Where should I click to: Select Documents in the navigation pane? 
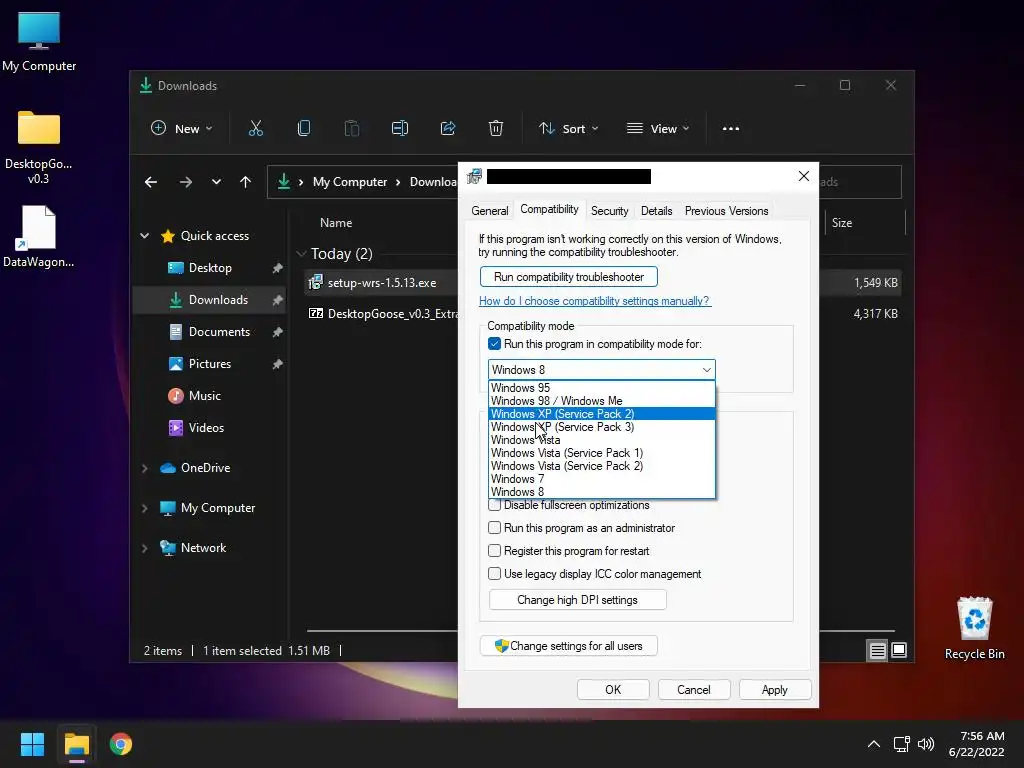[x=209, y=332]
